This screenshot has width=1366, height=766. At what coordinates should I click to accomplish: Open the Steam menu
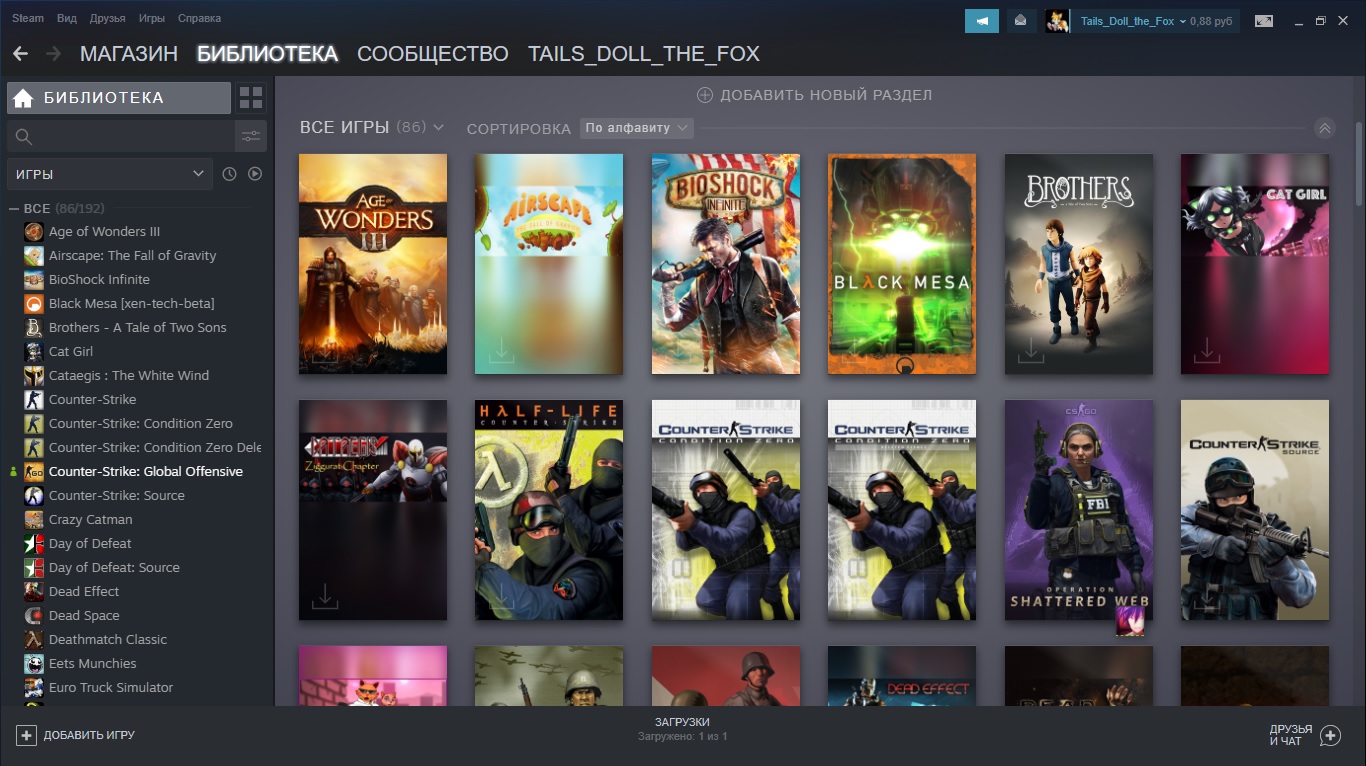coord(28,18)
